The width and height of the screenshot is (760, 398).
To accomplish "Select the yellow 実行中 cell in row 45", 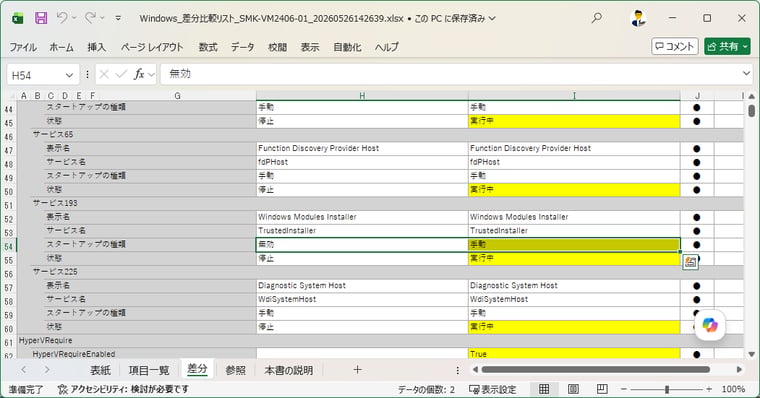I will point(574,121).
